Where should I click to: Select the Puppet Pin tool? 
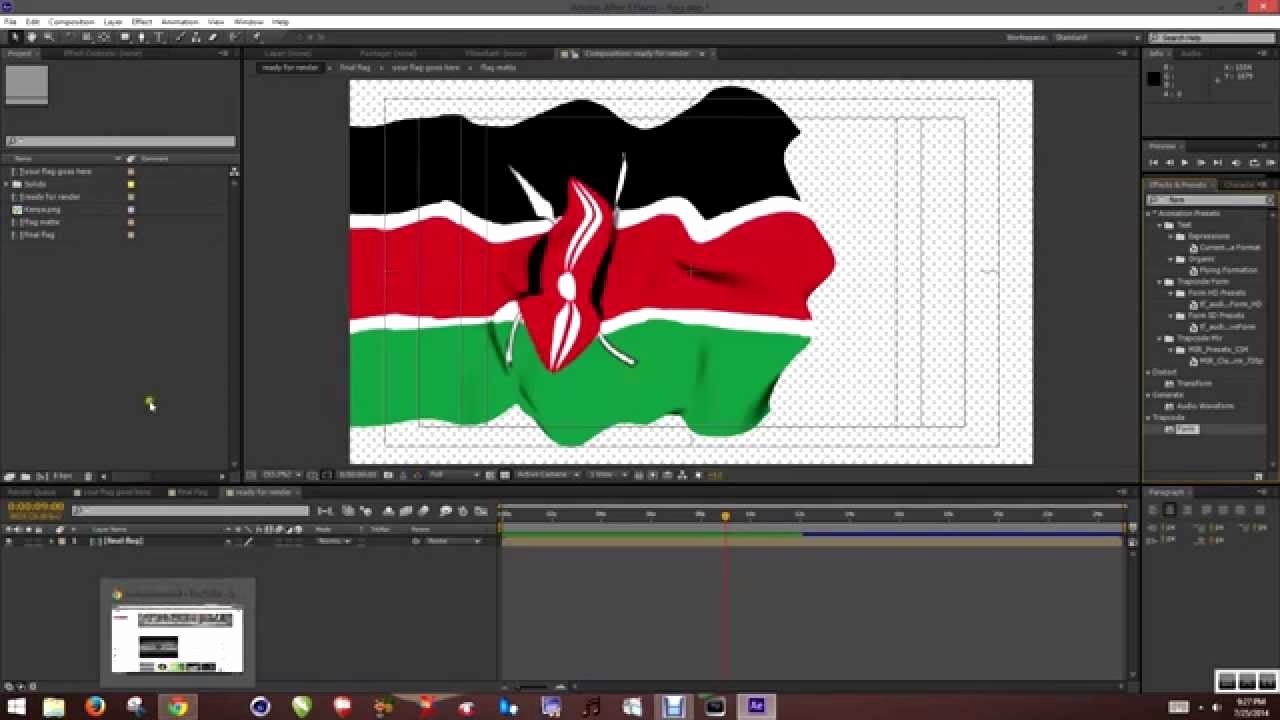pyautogui.click(x=256, y=37)
